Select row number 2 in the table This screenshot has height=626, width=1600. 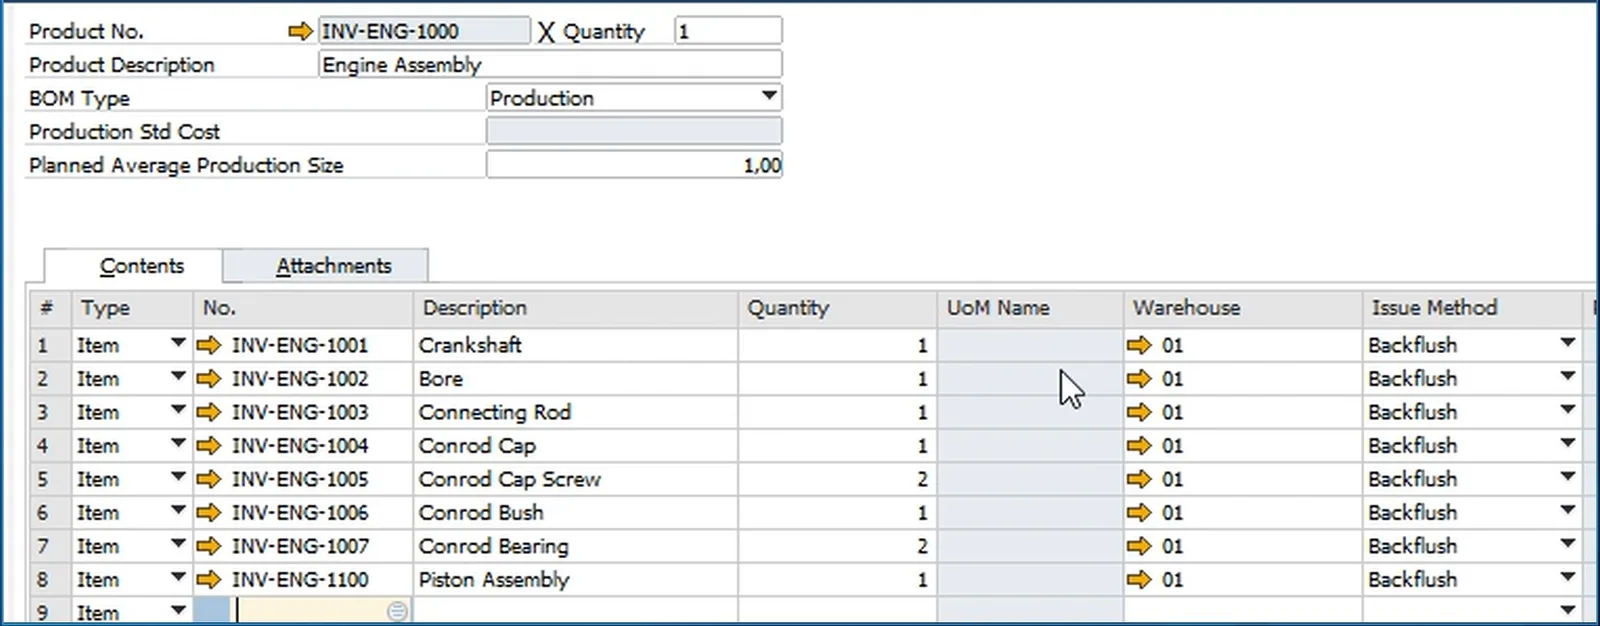[48, 379]
